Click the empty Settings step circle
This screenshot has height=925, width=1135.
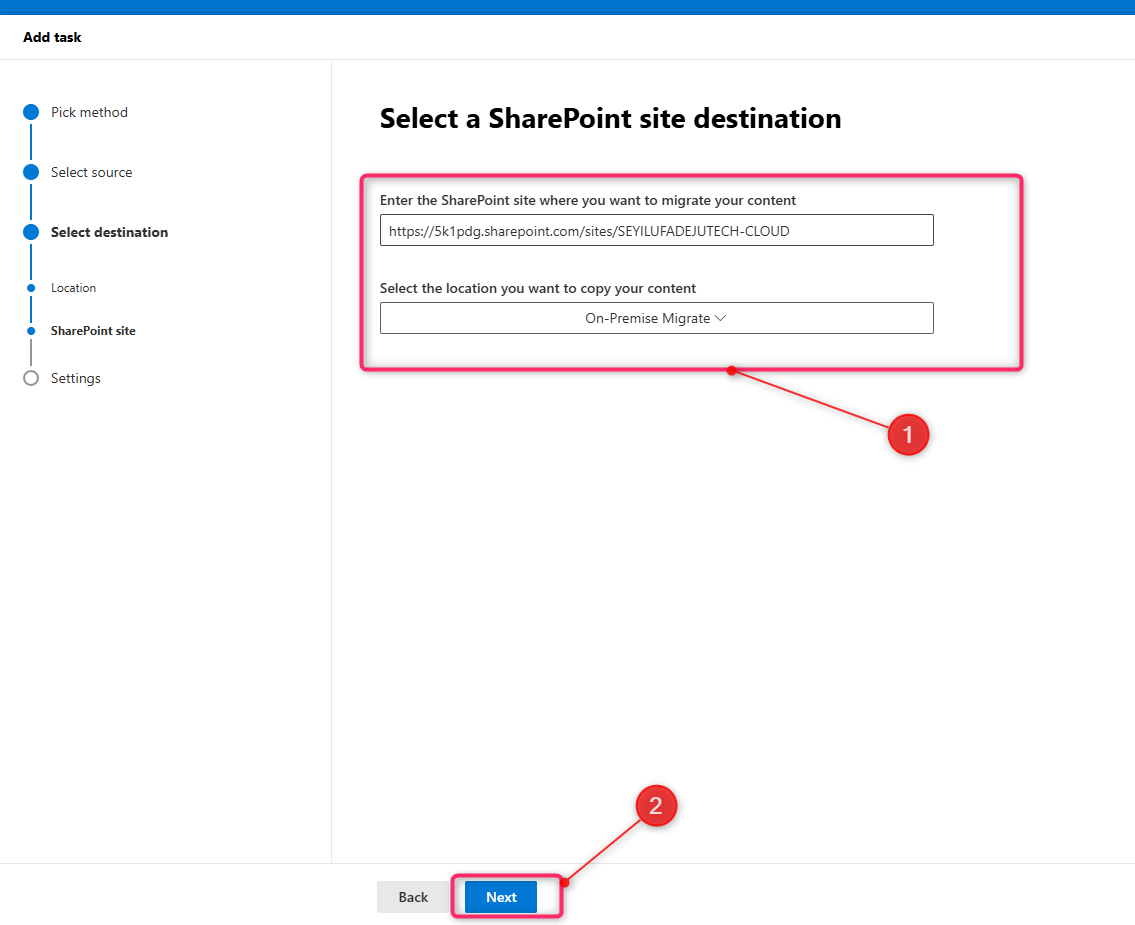(31, 379)
